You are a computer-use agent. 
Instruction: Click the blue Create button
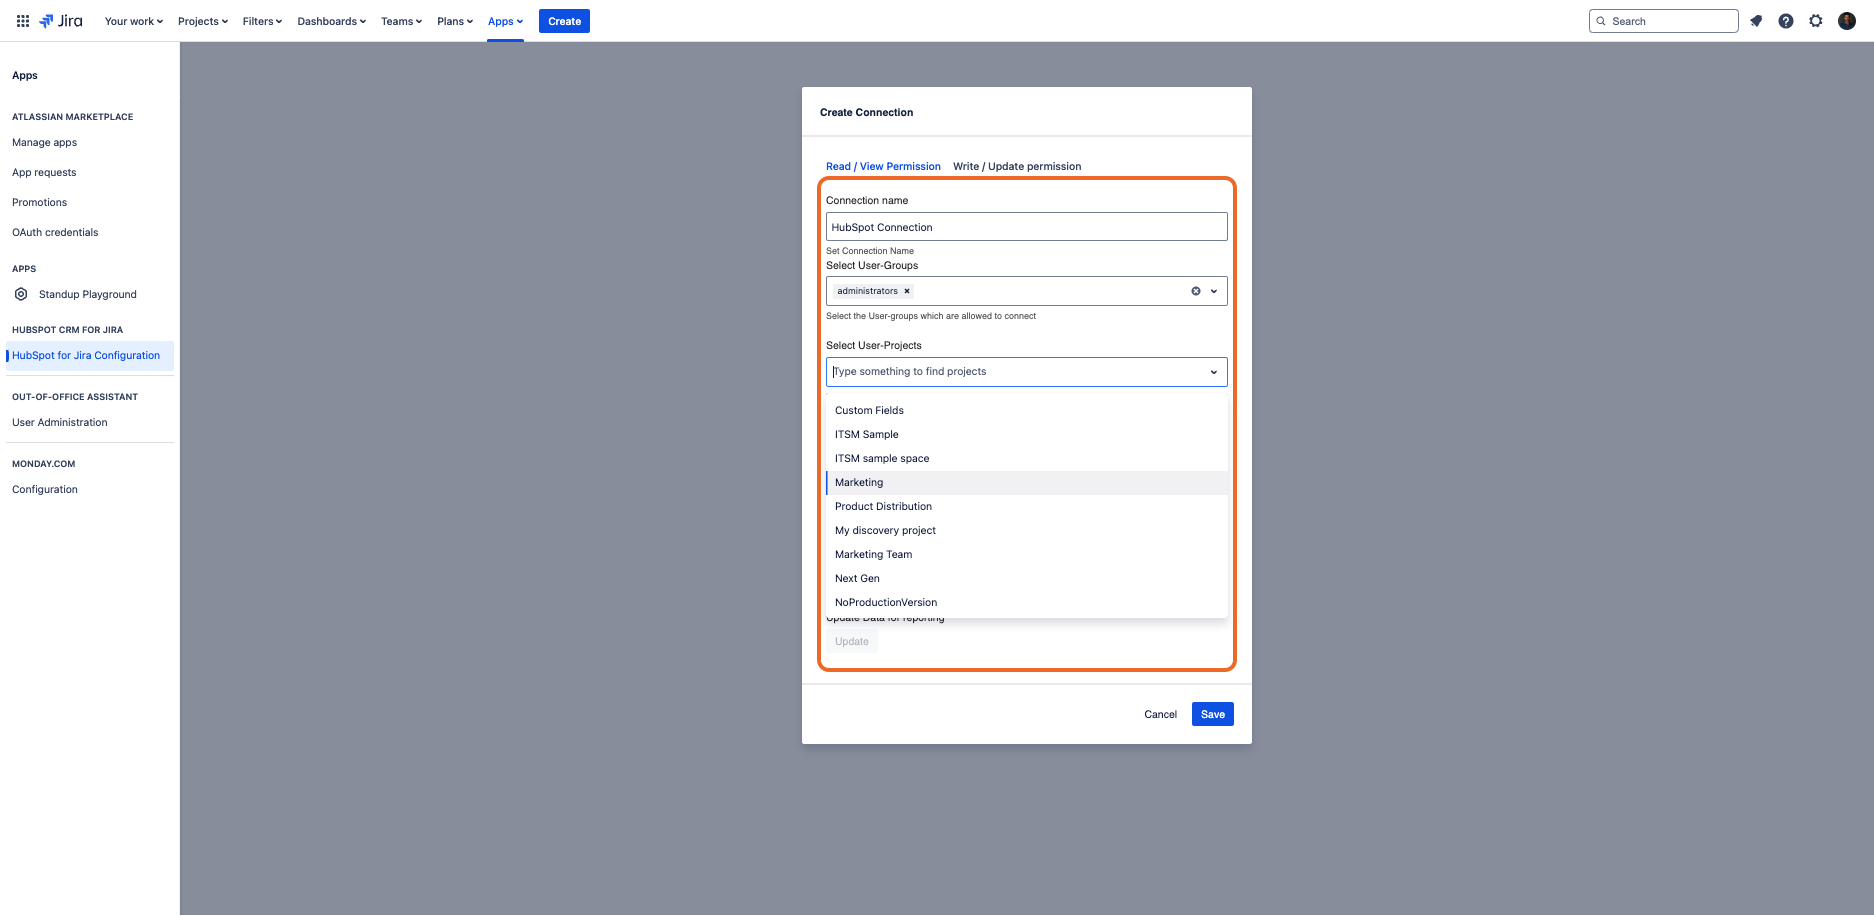click(564, 21)
